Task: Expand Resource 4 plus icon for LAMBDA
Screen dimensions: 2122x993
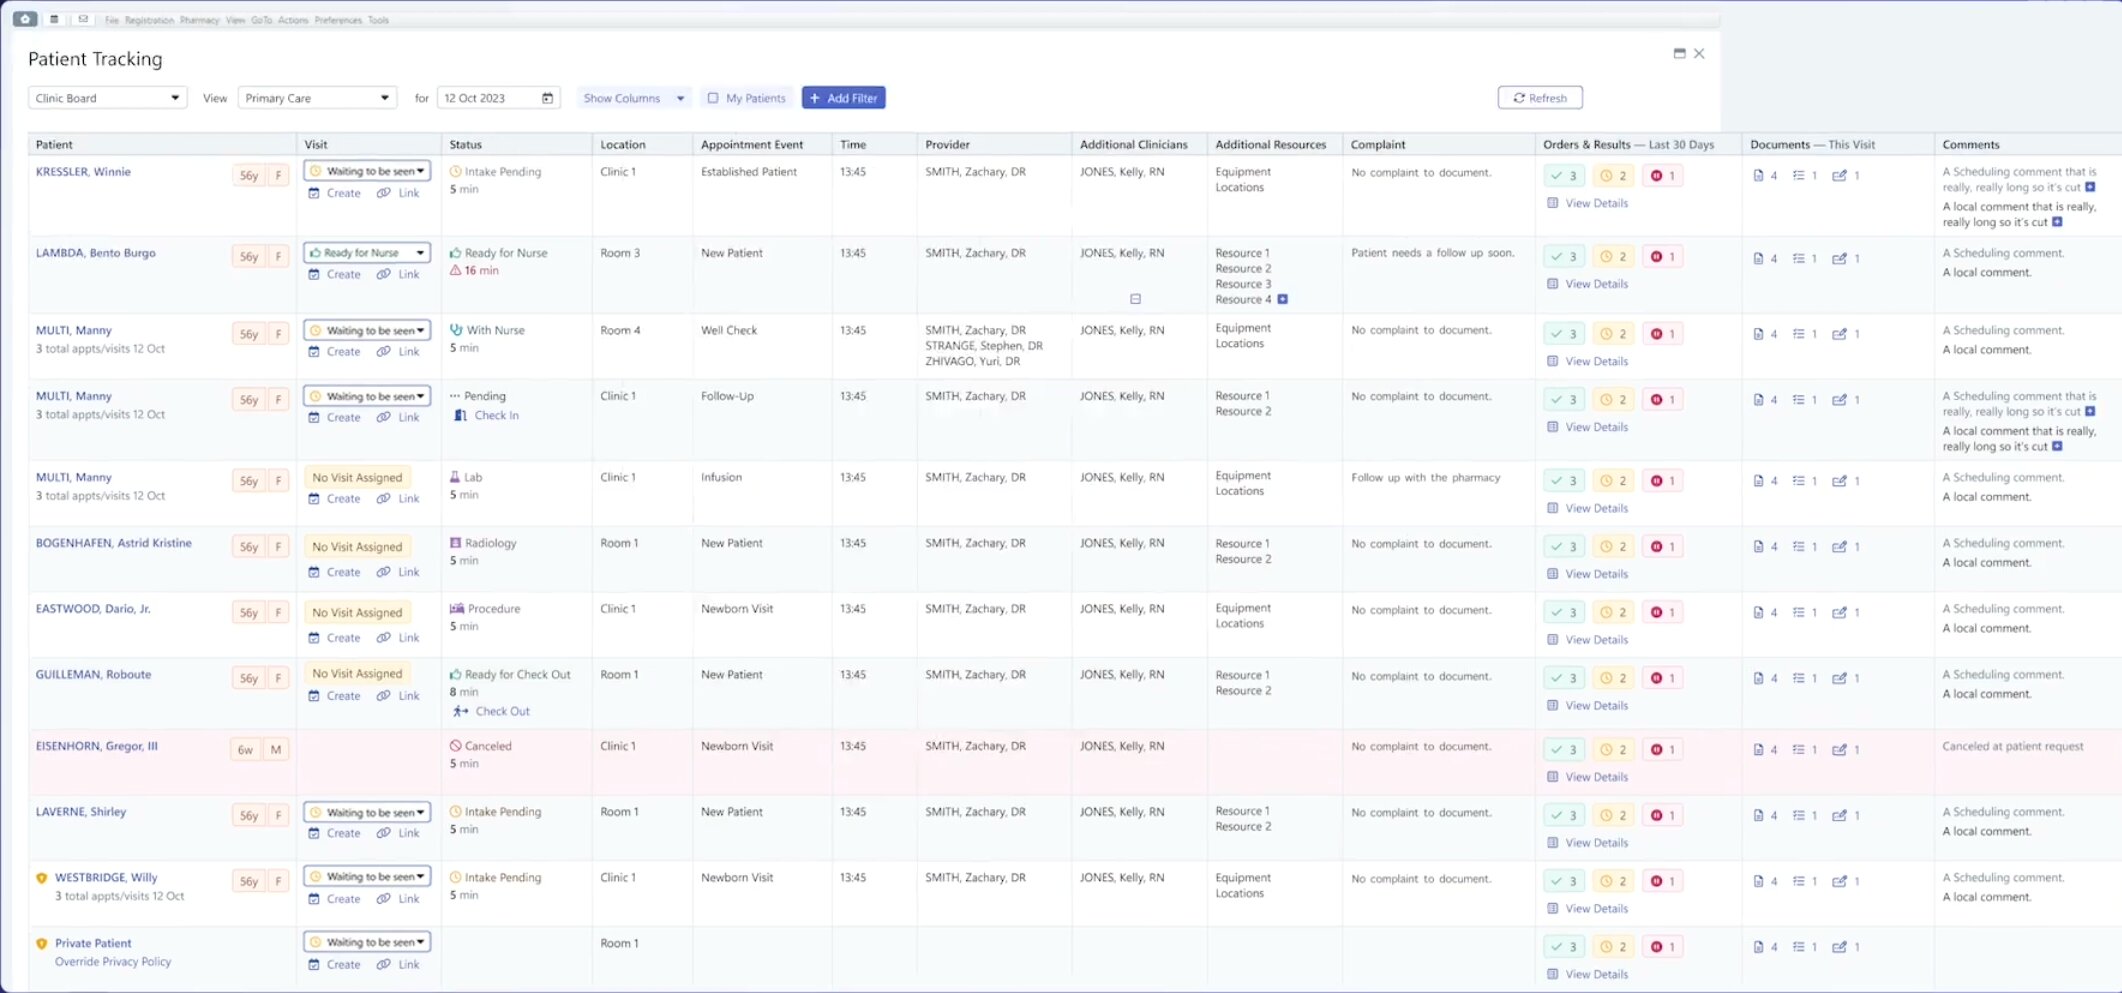Action: (1283, 299)
